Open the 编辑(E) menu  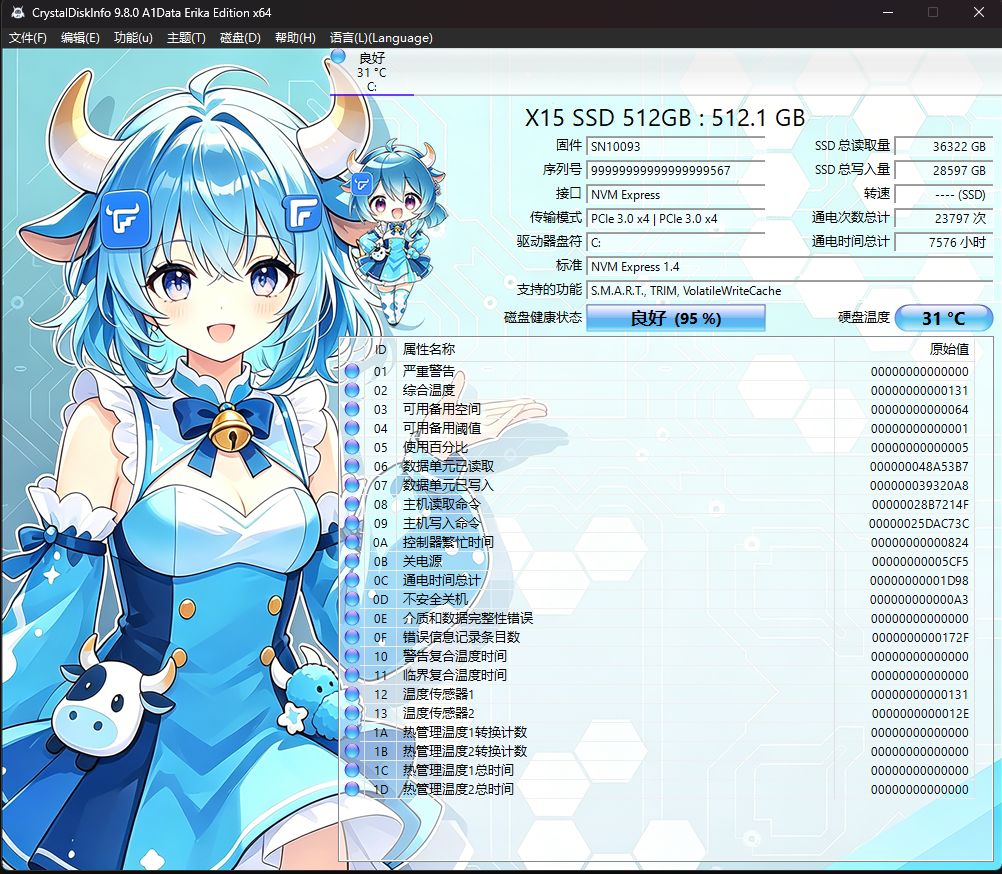pos(80,38)
